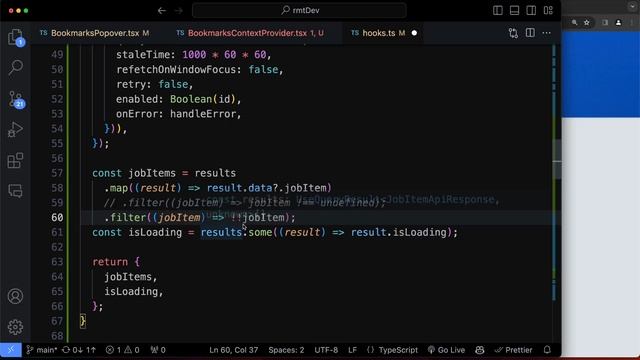Click the editor vertical scrollbar thumb
This screenshot has width=640, height=360.
pos(556,160)
